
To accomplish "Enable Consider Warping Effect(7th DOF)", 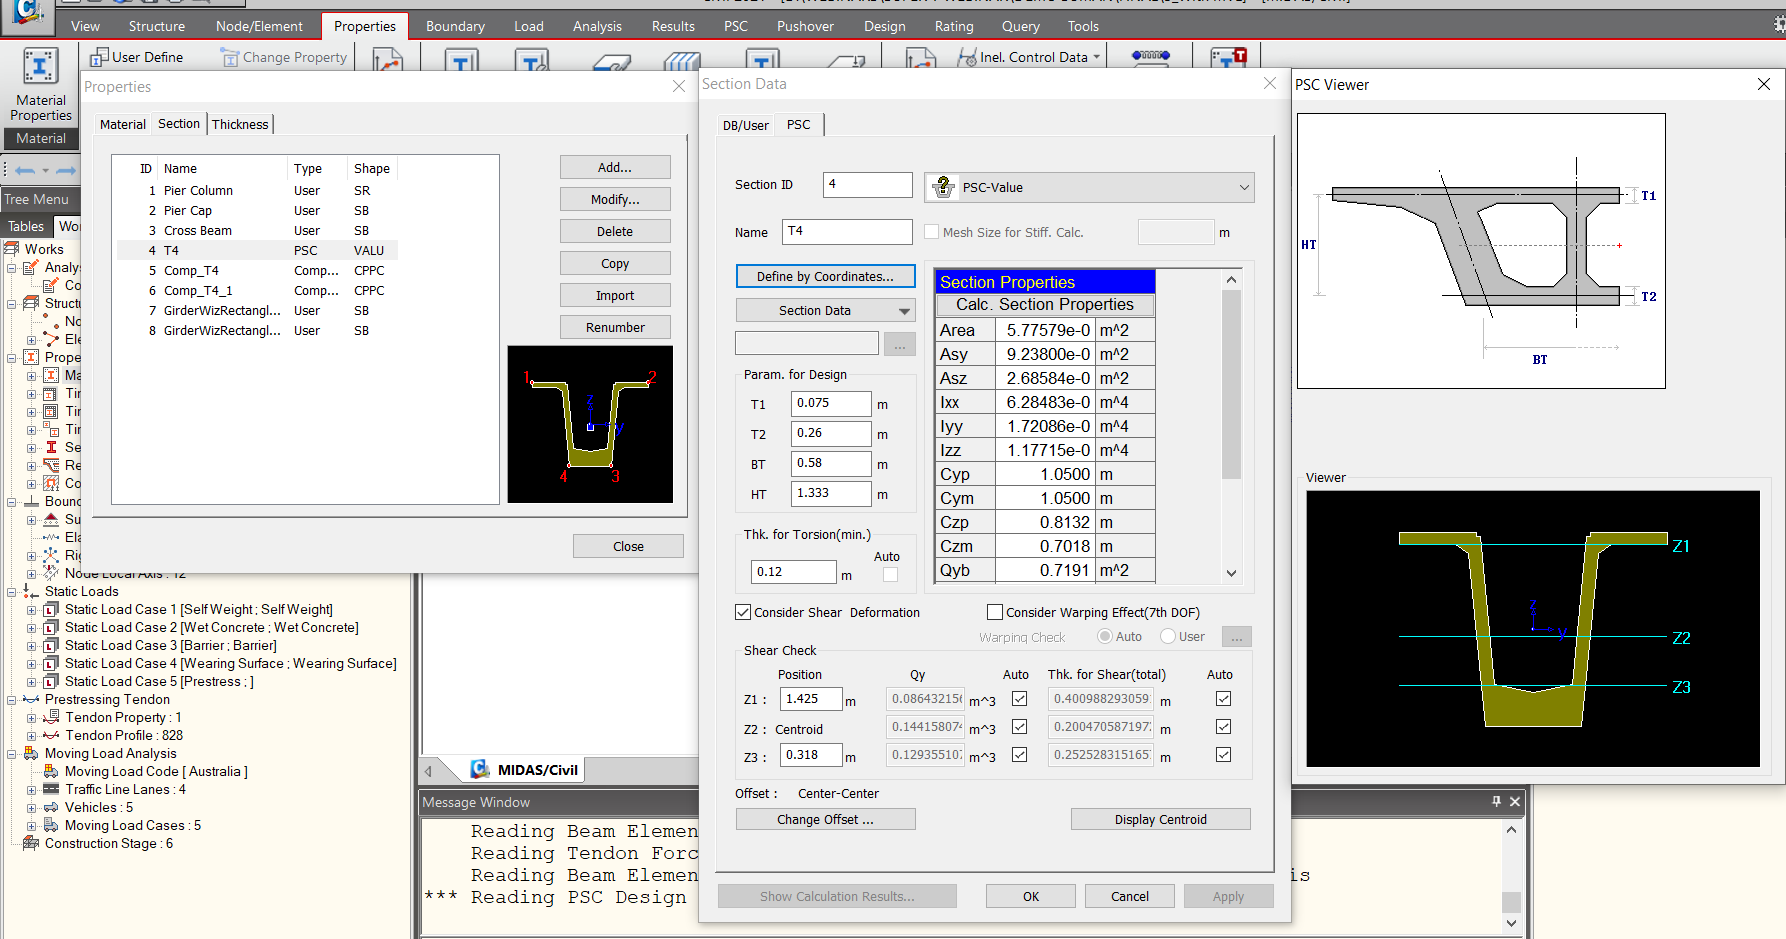I will [x=995, y=611].
